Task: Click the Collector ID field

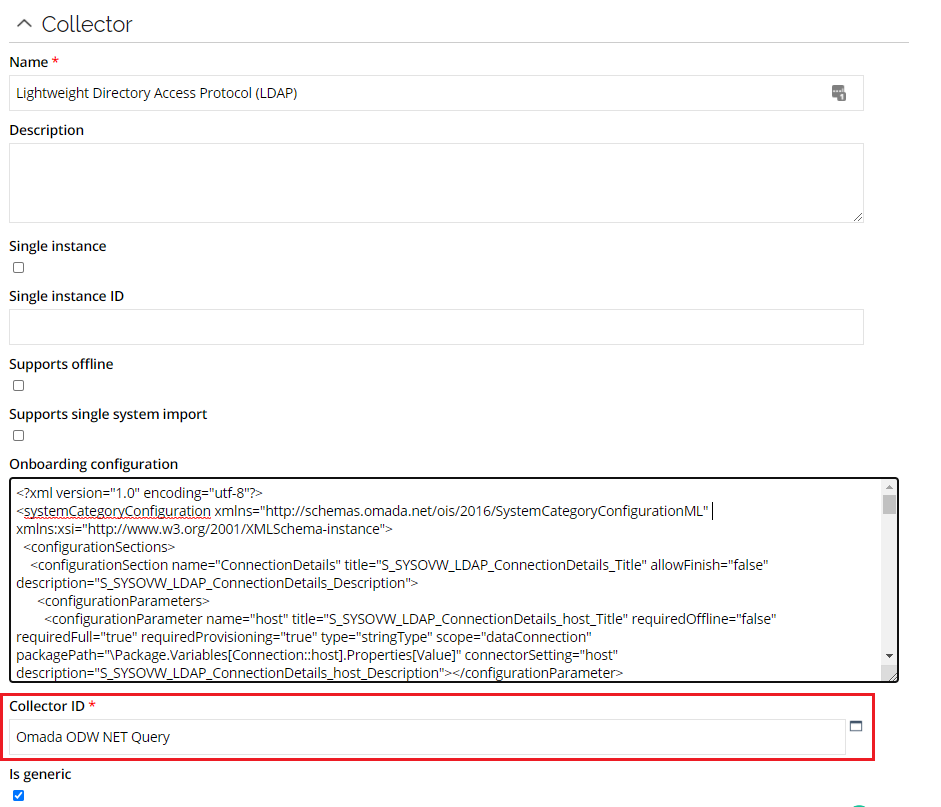Action: pos(427,737)
